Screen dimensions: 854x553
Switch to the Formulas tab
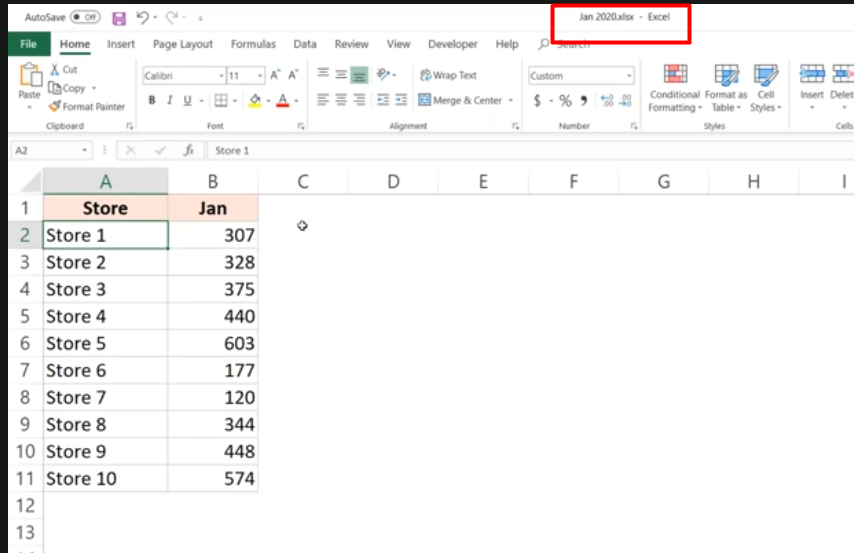[253, 44]
